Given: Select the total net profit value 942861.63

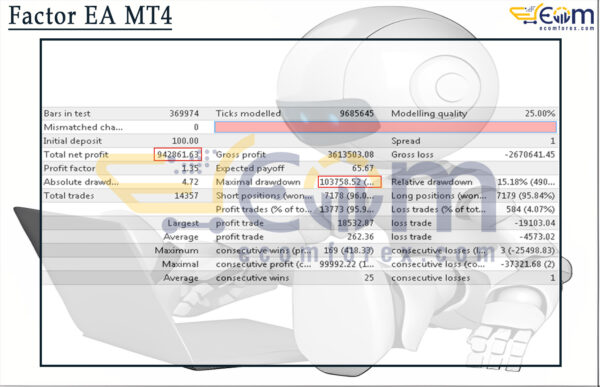Looking at the screenshot, I should [178, 155].
